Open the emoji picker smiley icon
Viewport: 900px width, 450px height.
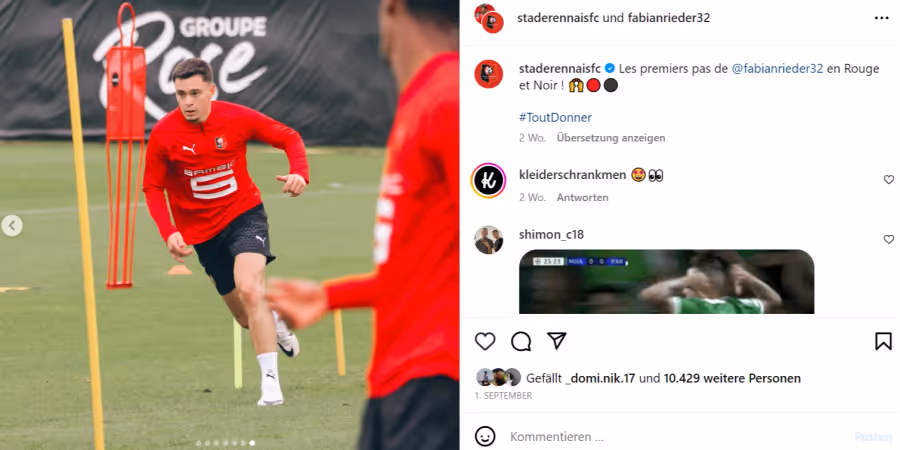pyautogui.click(x=485, y=436)
